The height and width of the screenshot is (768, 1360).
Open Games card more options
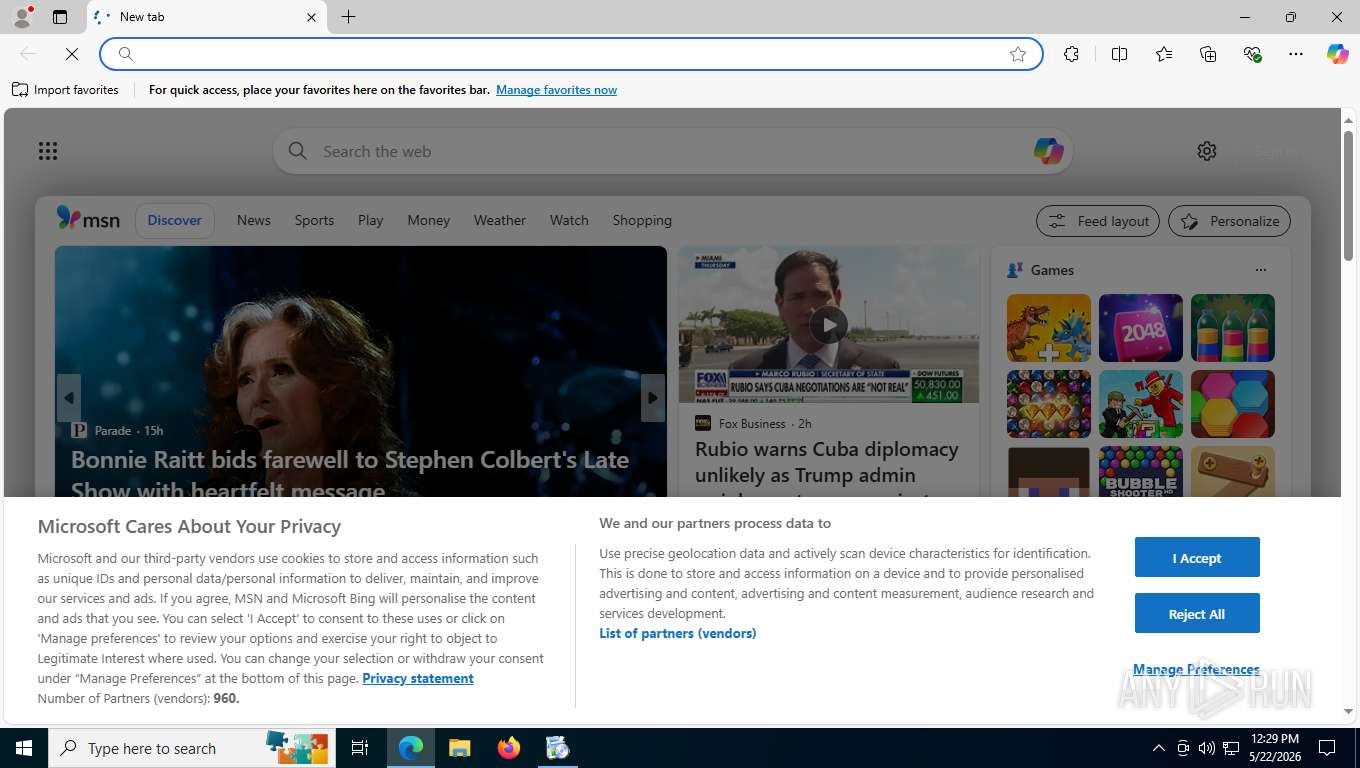point(1260,270)
